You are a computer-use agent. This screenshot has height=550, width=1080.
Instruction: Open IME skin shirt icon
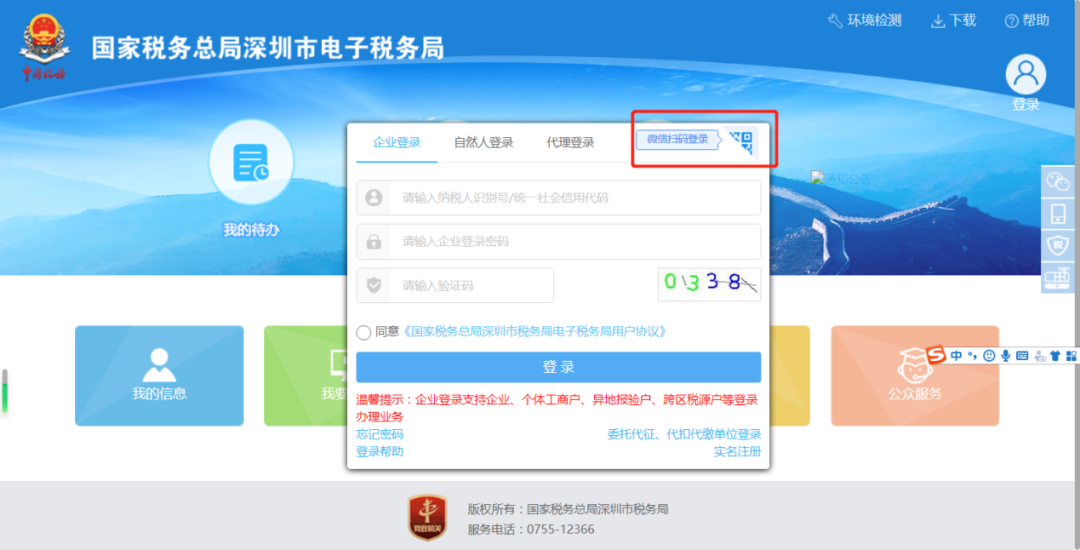click(x=1055, y=355)
